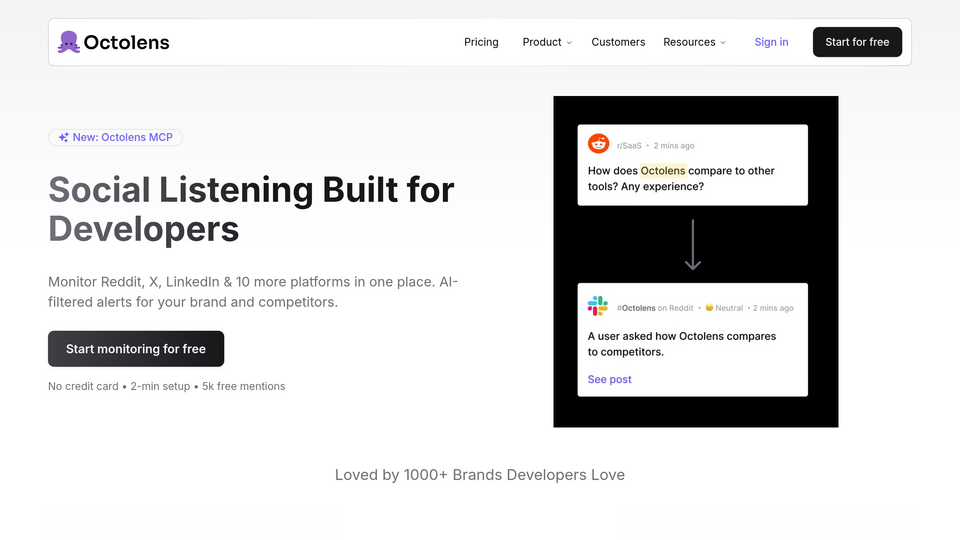Click the Reddit icon in the post card
The image size is (960, 540).
599,144
